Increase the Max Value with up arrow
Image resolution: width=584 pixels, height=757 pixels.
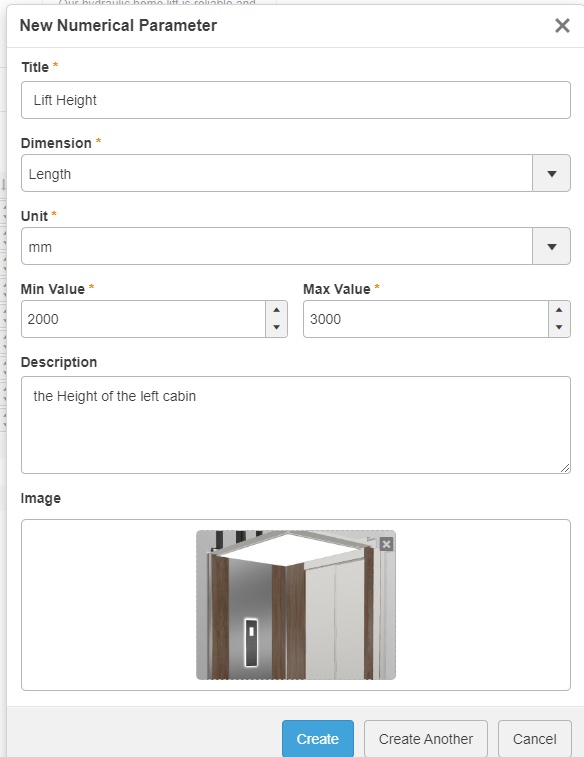[559, 310]
